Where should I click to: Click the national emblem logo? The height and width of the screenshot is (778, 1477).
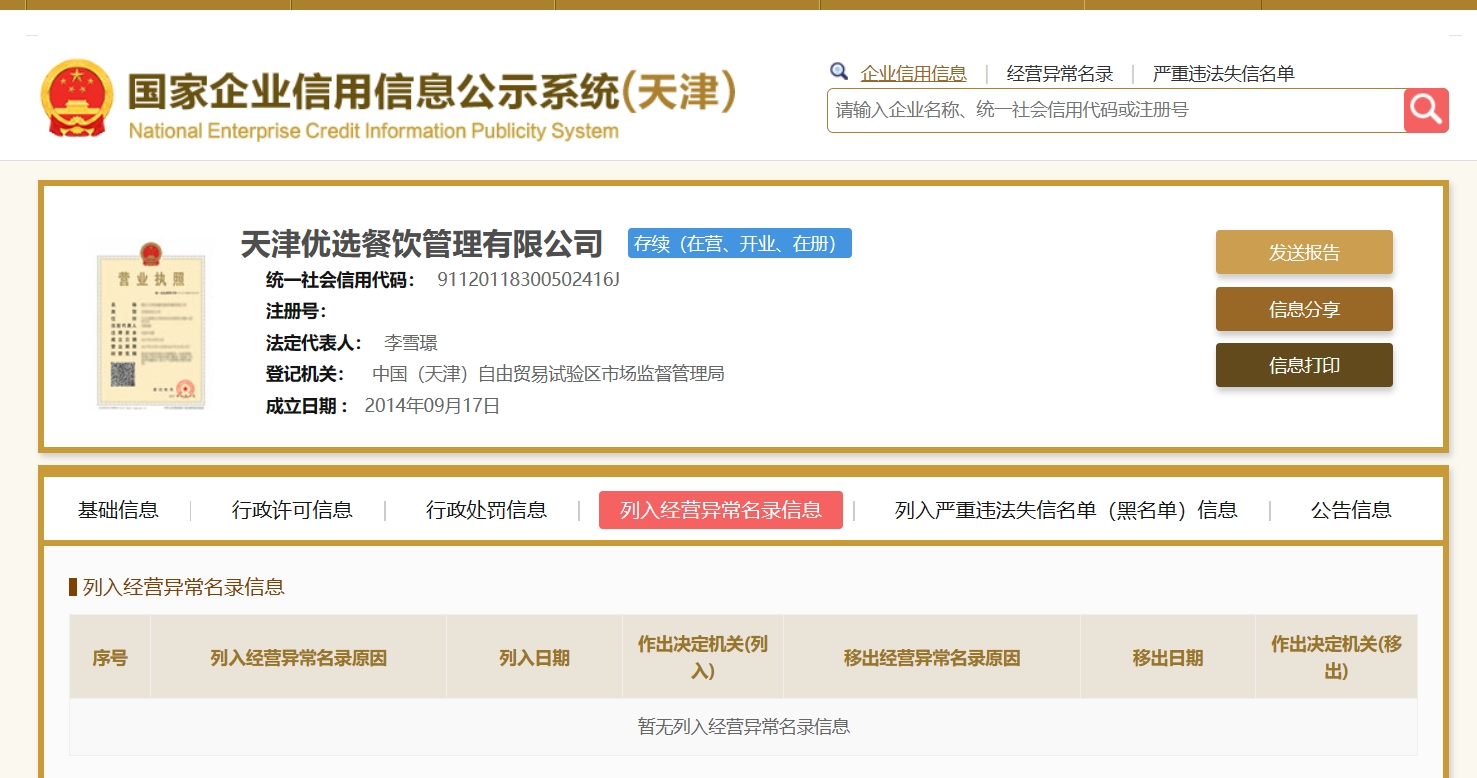tap(77, 98)
